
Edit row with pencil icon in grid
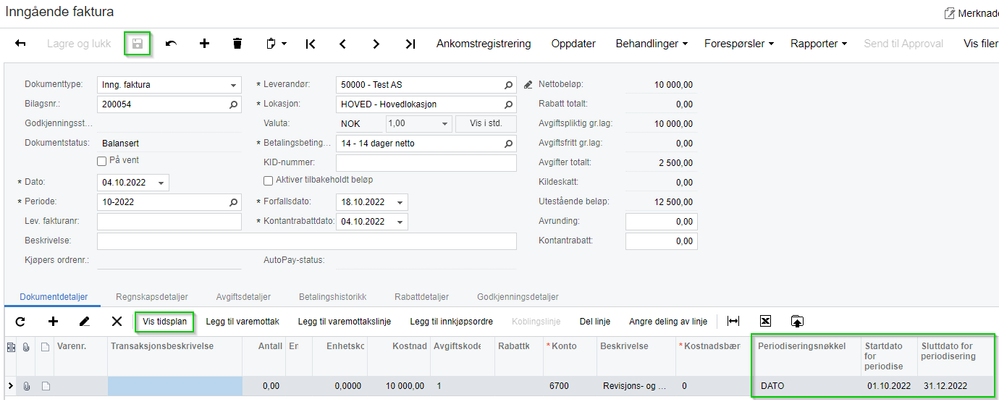(x=84, y=322)
